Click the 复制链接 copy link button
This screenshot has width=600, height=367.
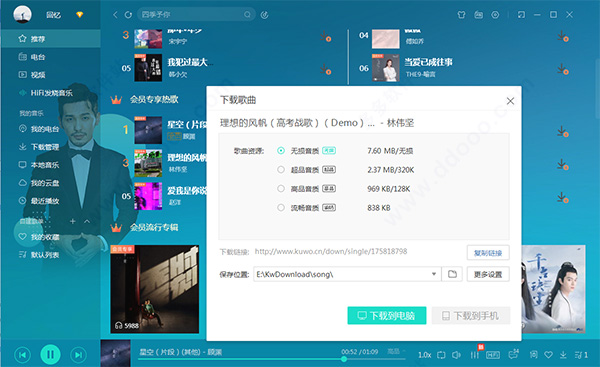pyautogui.click(x=488, y=253)
